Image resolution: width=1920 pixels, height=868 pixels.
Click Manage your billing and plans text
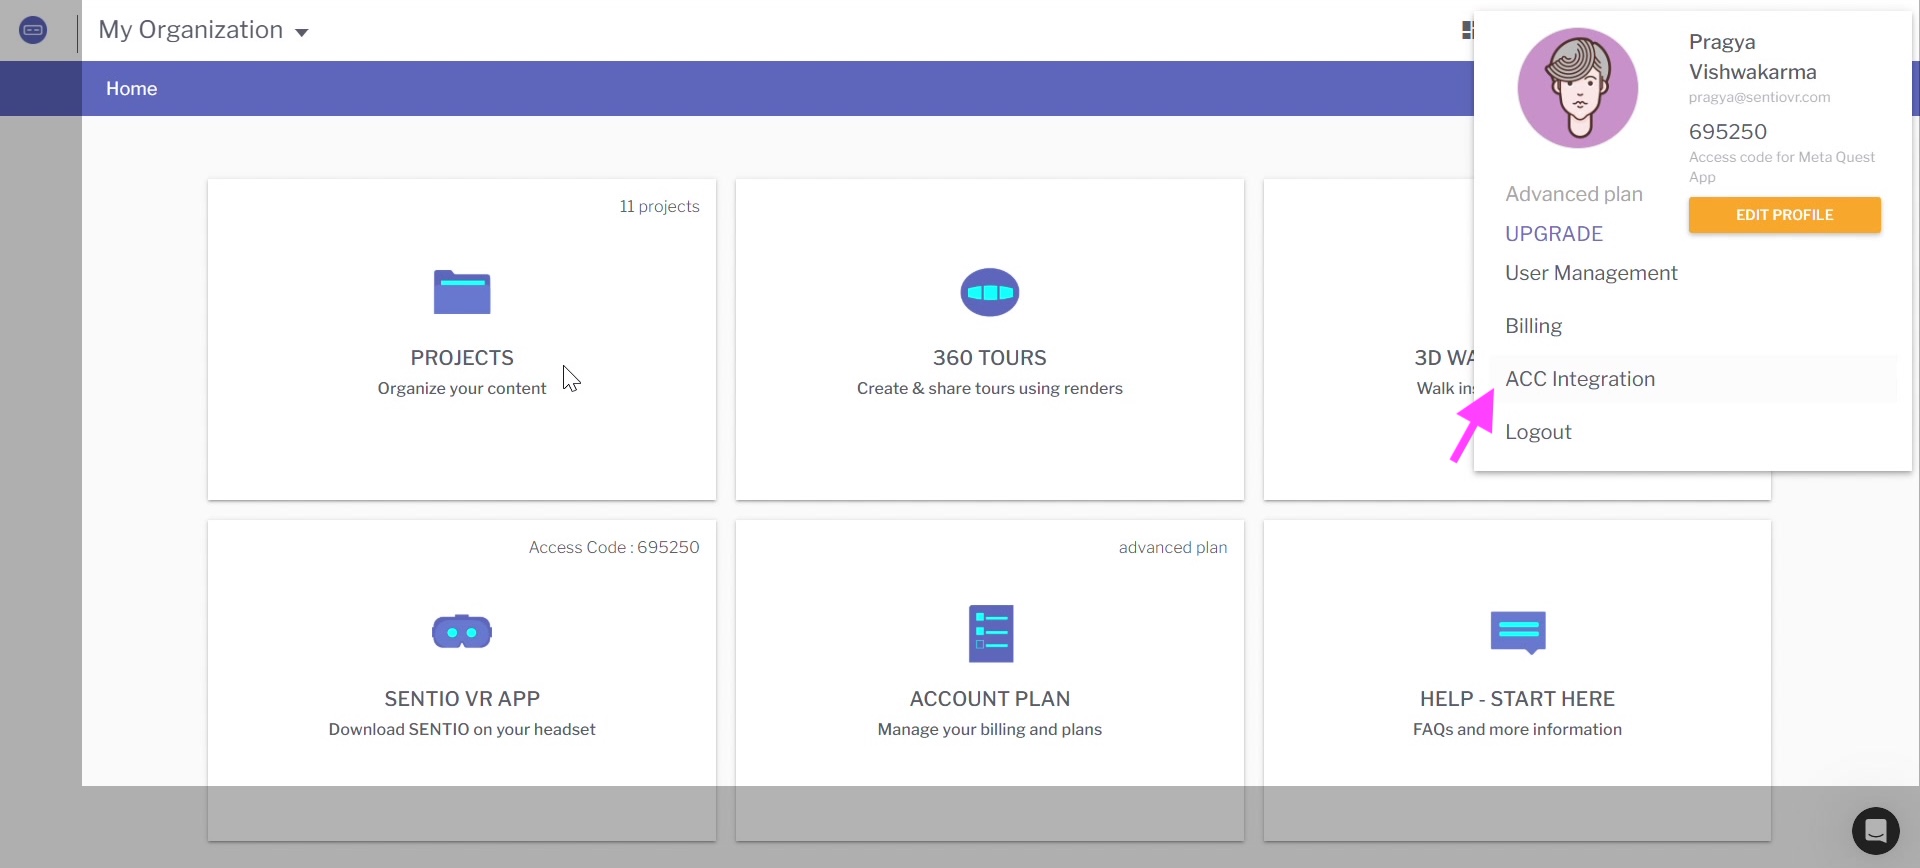[x=990, y=729]
